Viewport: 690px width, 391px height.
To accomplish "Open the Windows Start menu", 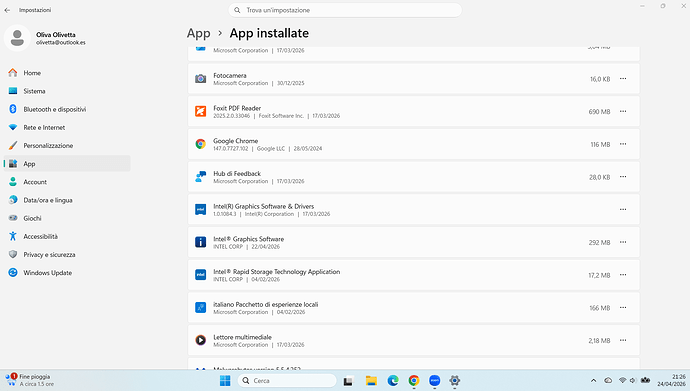I will pyautogui.click(x=225, y=380).
